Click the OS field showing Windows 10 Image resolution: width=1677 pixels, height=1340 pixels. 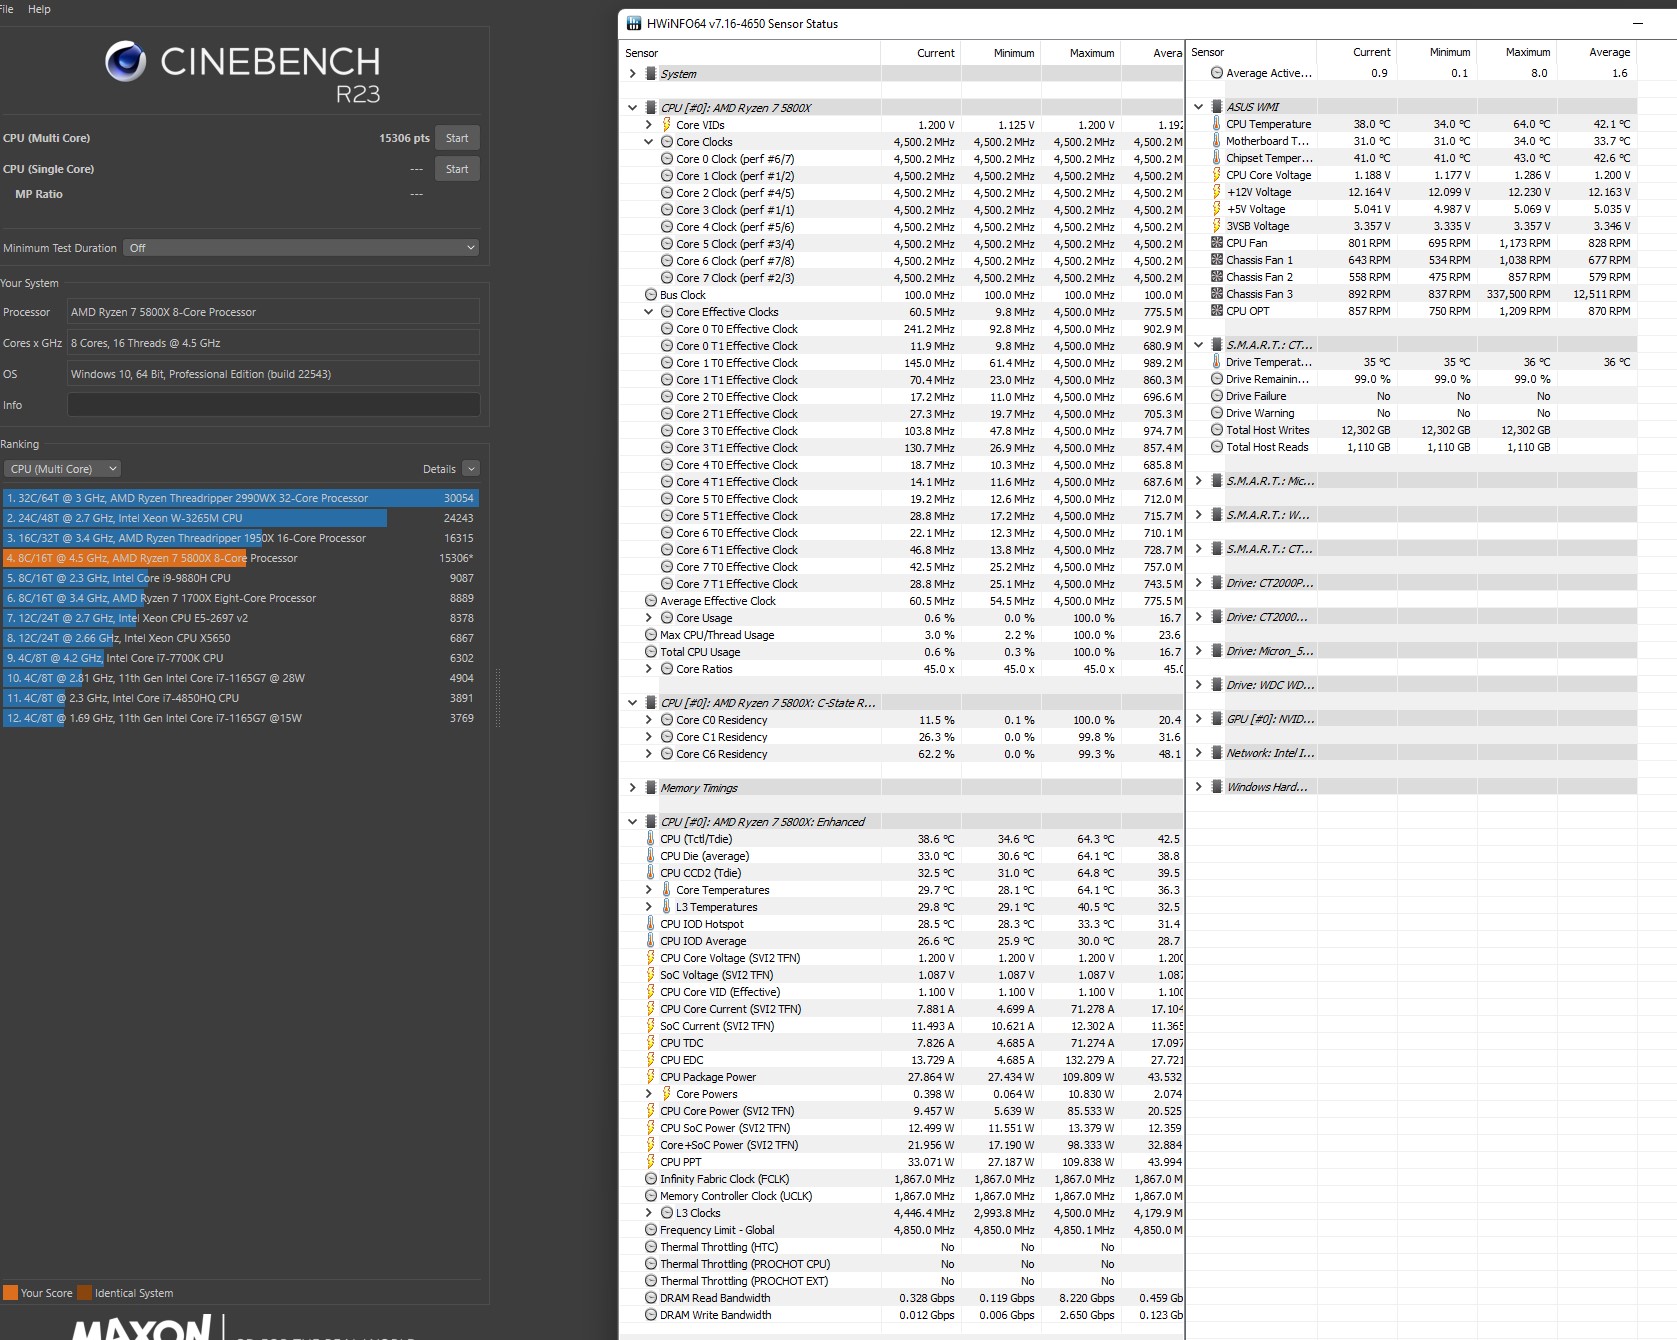[273, 374]
